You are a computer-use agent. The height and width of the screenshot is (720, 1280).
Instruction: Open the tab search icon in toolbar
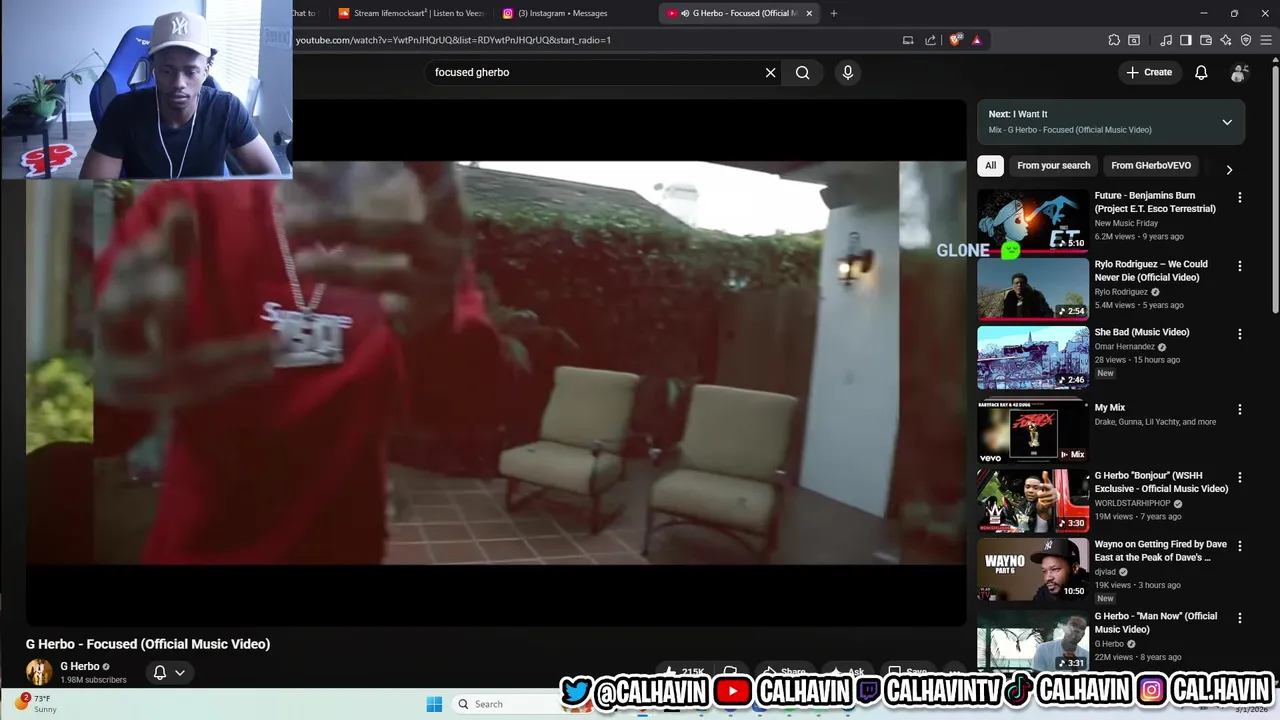pyautogui.click(x=1134, y=40)
